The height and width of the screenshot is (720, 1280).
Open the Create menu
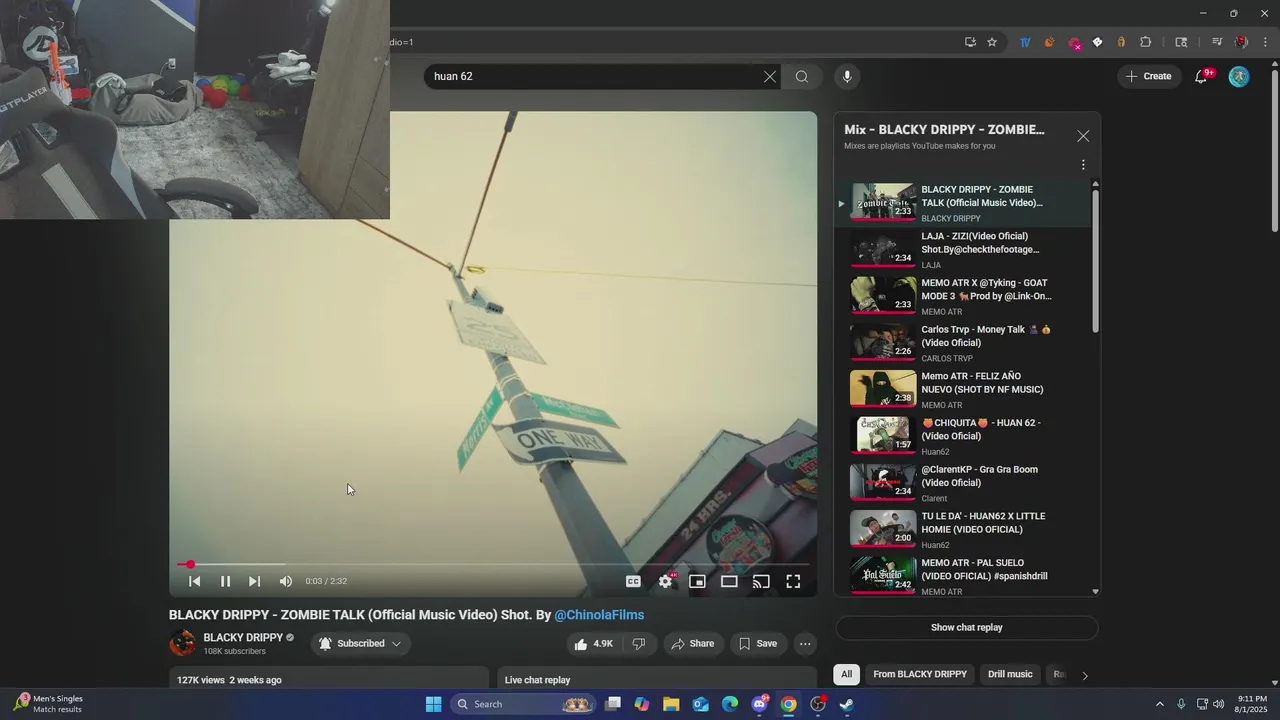pos(1149,76)
